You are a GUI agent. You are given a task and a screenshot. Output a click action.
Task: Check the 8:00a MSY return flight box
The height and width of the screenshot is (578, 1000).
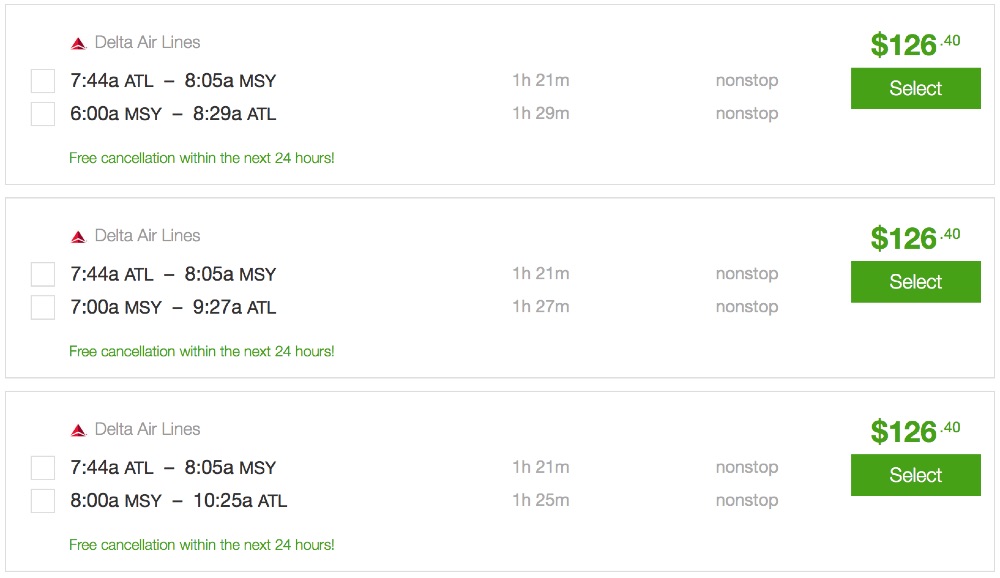tap(43, 501)
